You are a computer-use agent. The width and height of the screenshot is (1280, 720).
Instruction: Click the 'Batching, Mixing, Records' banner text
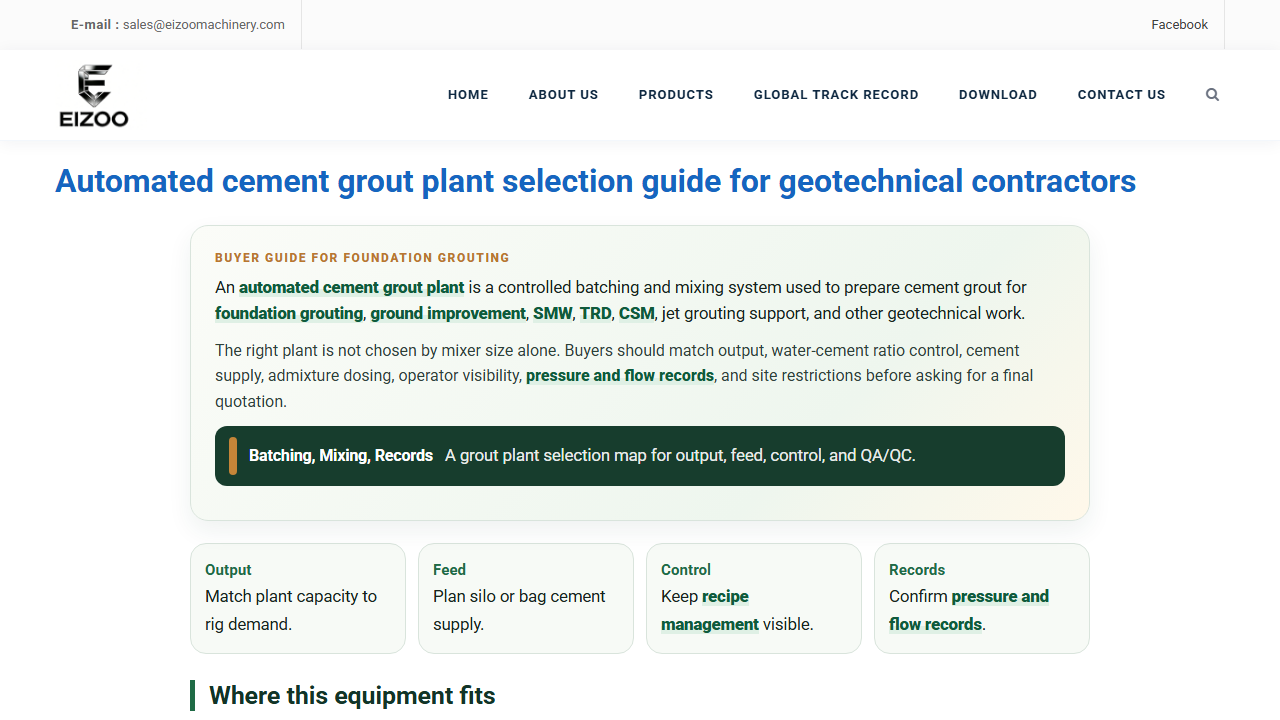coord(341,455)
